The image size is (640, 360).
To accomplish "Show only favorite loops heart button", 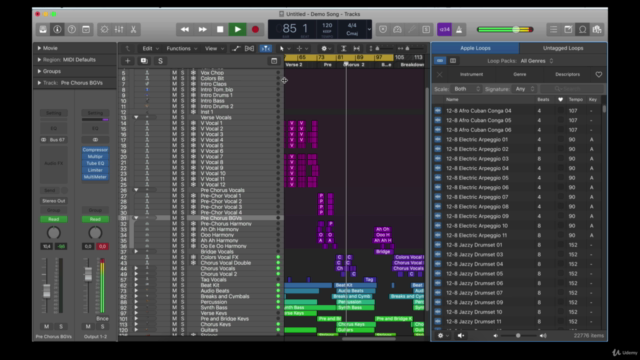I will 598,74.
